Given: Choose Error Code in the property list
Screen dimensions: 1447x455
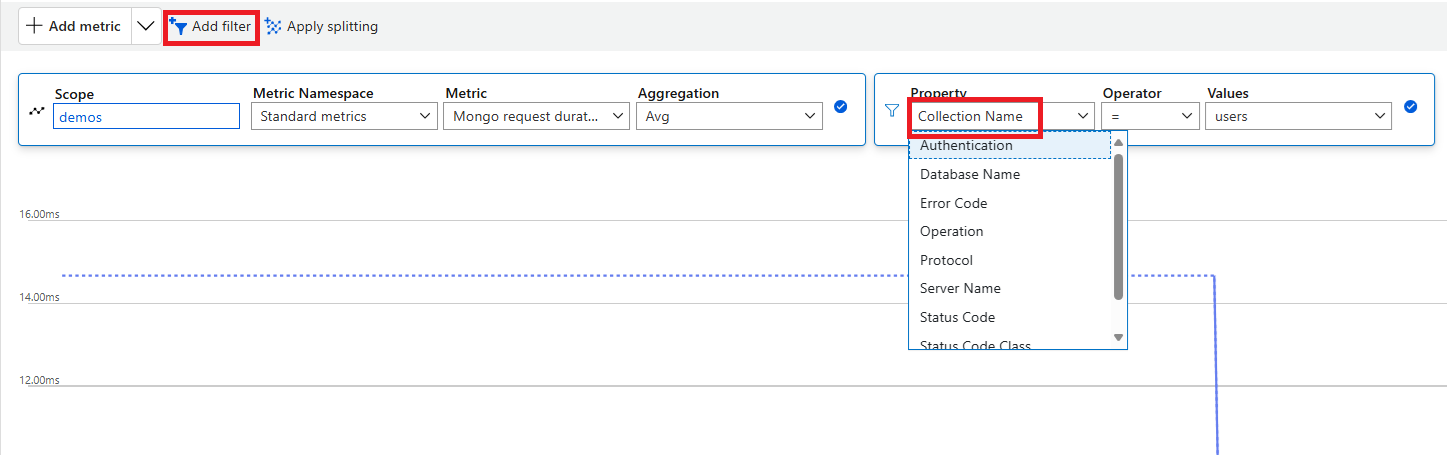Looking at the screenshot, I should point(953,203).
